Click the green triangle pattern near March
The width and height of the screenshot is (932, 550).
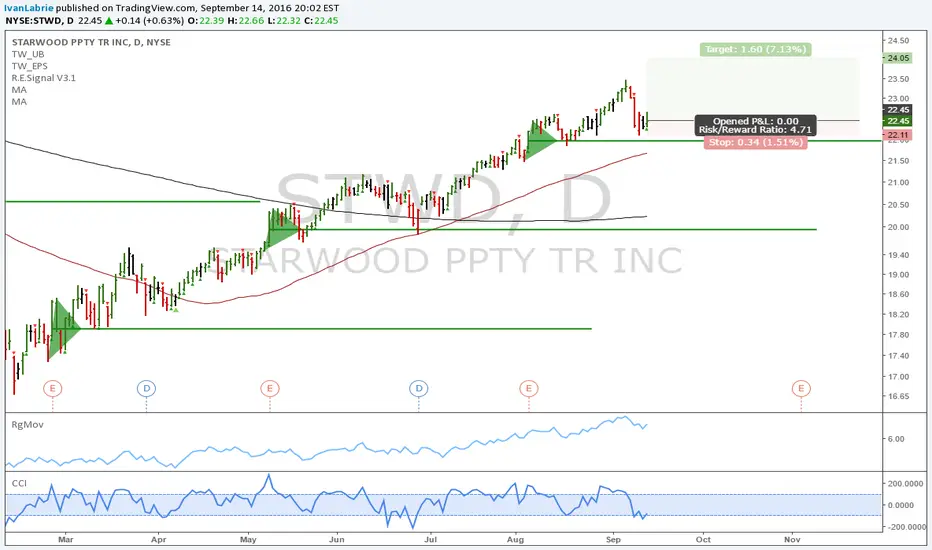(x=64, y=328)
